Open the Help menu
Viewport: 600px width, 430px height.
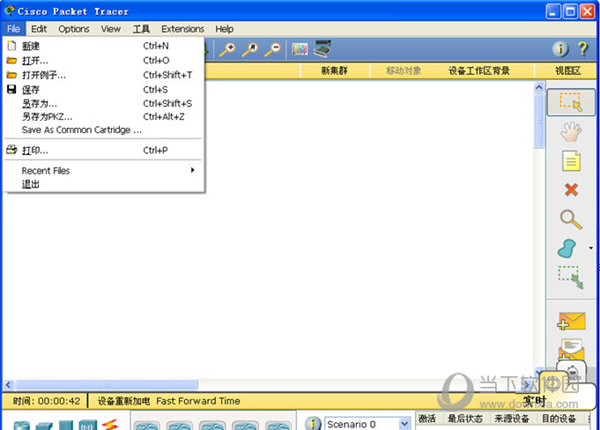(x=224, y=29)
